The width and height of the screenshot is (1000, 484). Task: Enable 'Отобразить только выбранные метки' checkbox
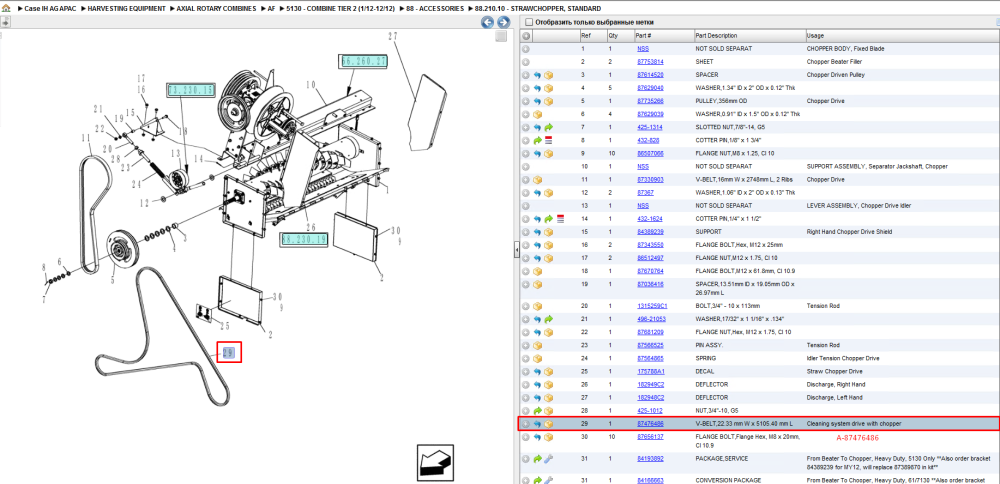click(529, 22)
